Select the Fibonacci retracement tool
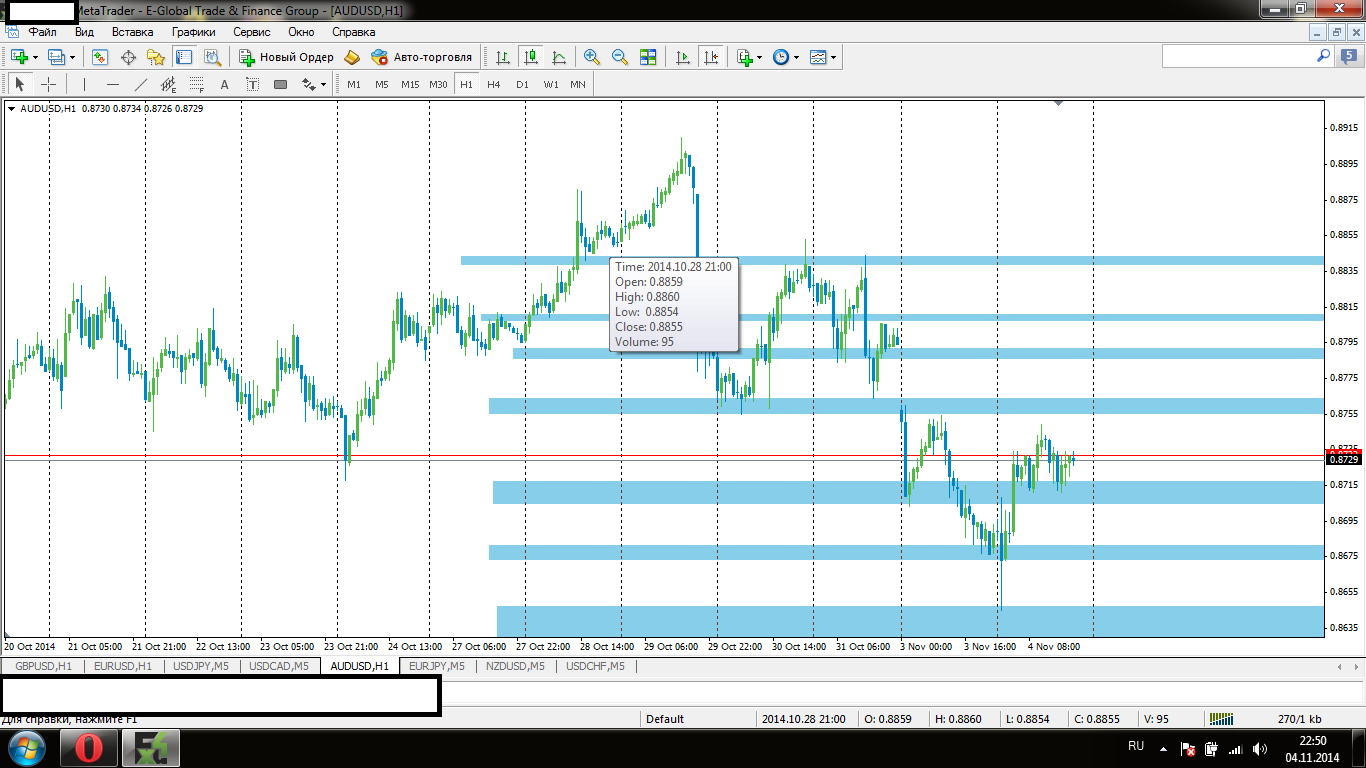Image resolution: width=1366 pixels, height=768 pixels. pos(196,84)
